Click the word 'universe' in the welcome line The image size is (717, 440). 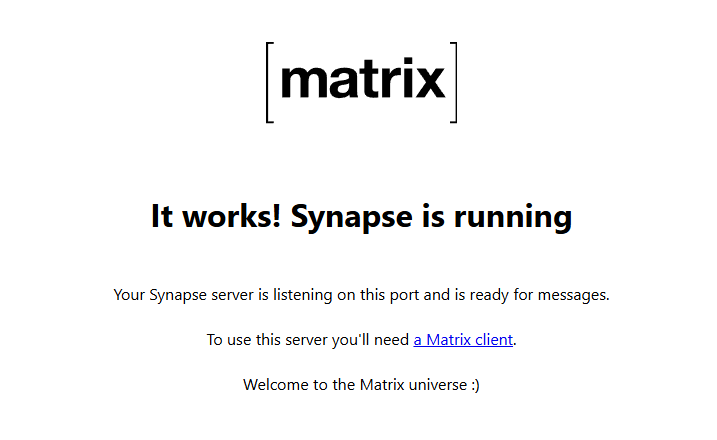tap(438, 385)
